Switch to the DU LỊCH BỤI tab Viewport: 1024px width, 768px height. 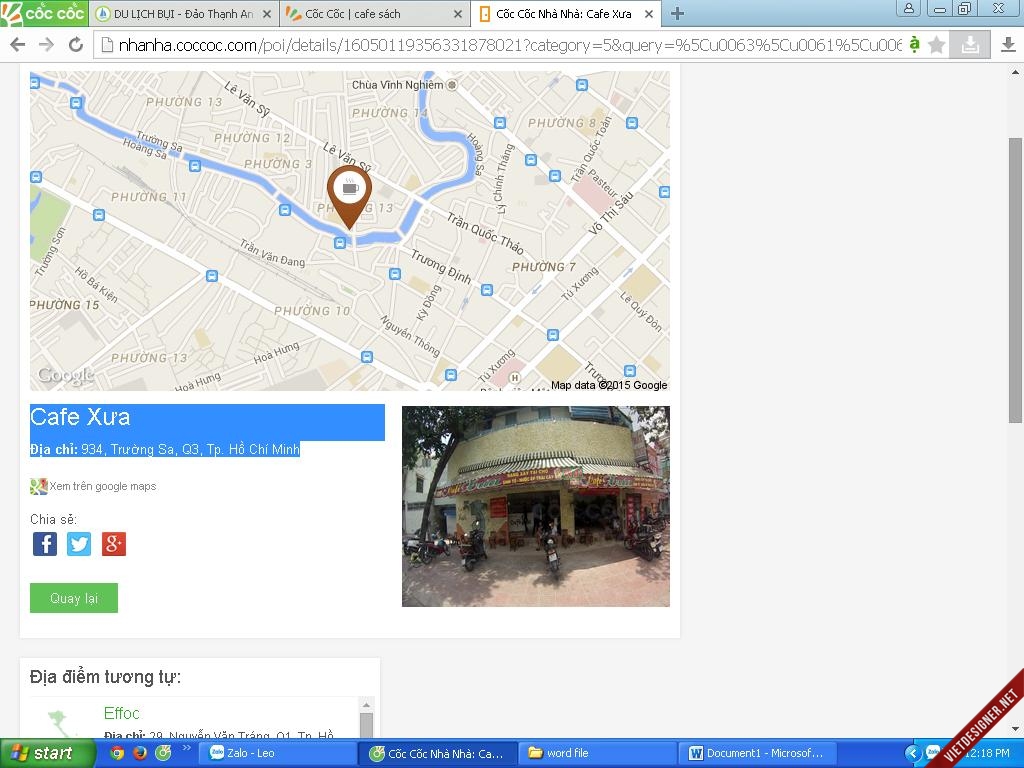[176, 14]
